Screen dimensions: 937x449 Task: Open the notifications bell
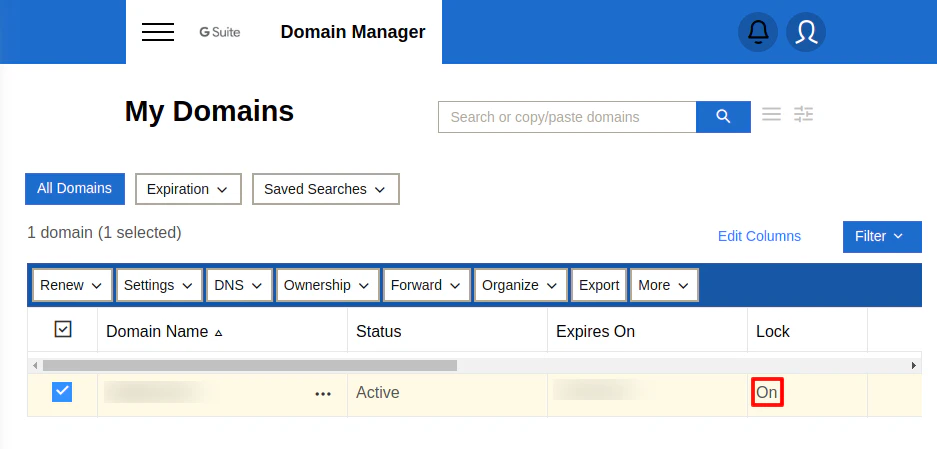tap(758, 32)
